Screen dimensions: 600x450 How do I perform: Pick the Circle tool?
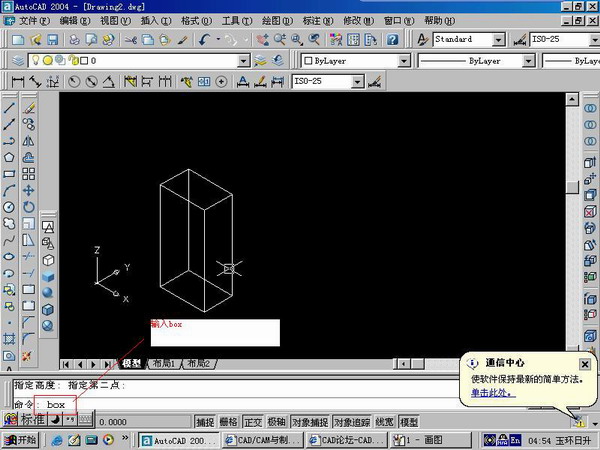pos(9,207)
